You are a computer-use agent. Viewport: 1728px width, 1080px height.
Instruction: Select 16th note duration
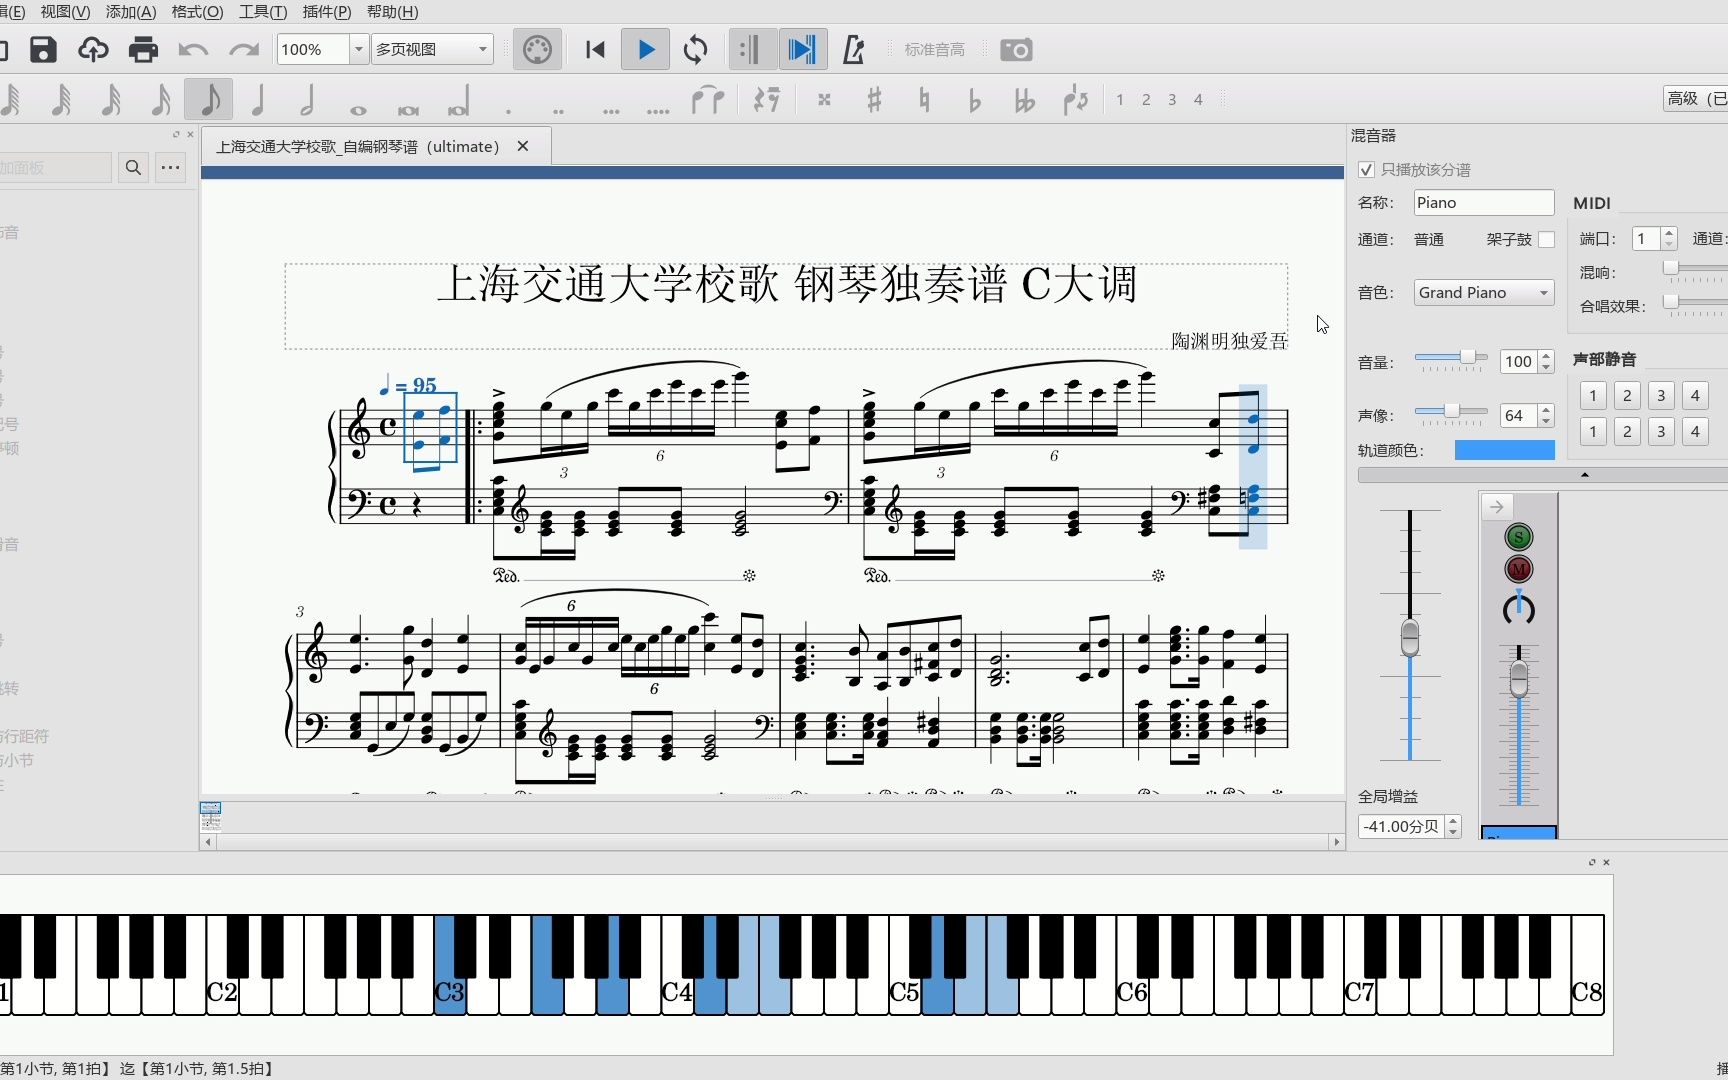click(x=160, y=99)
